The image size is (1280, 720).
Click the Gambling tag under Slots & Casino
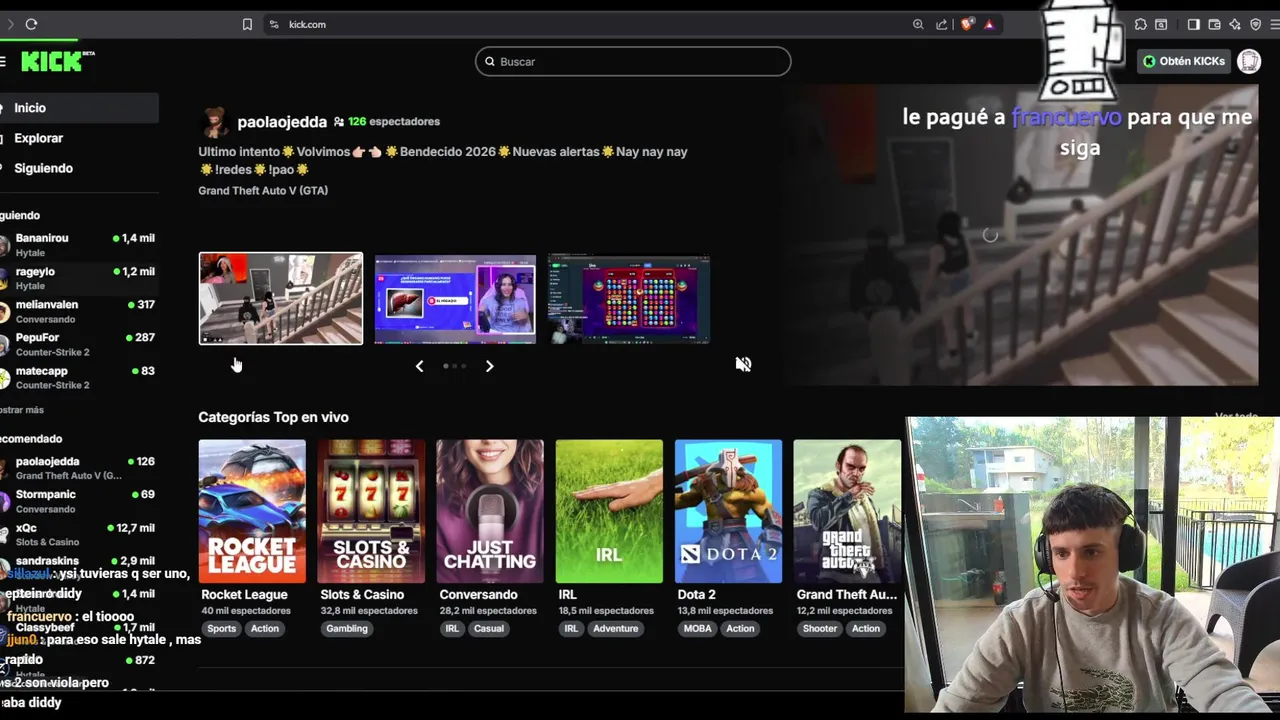pyautogui.click(x=347, y=628)
